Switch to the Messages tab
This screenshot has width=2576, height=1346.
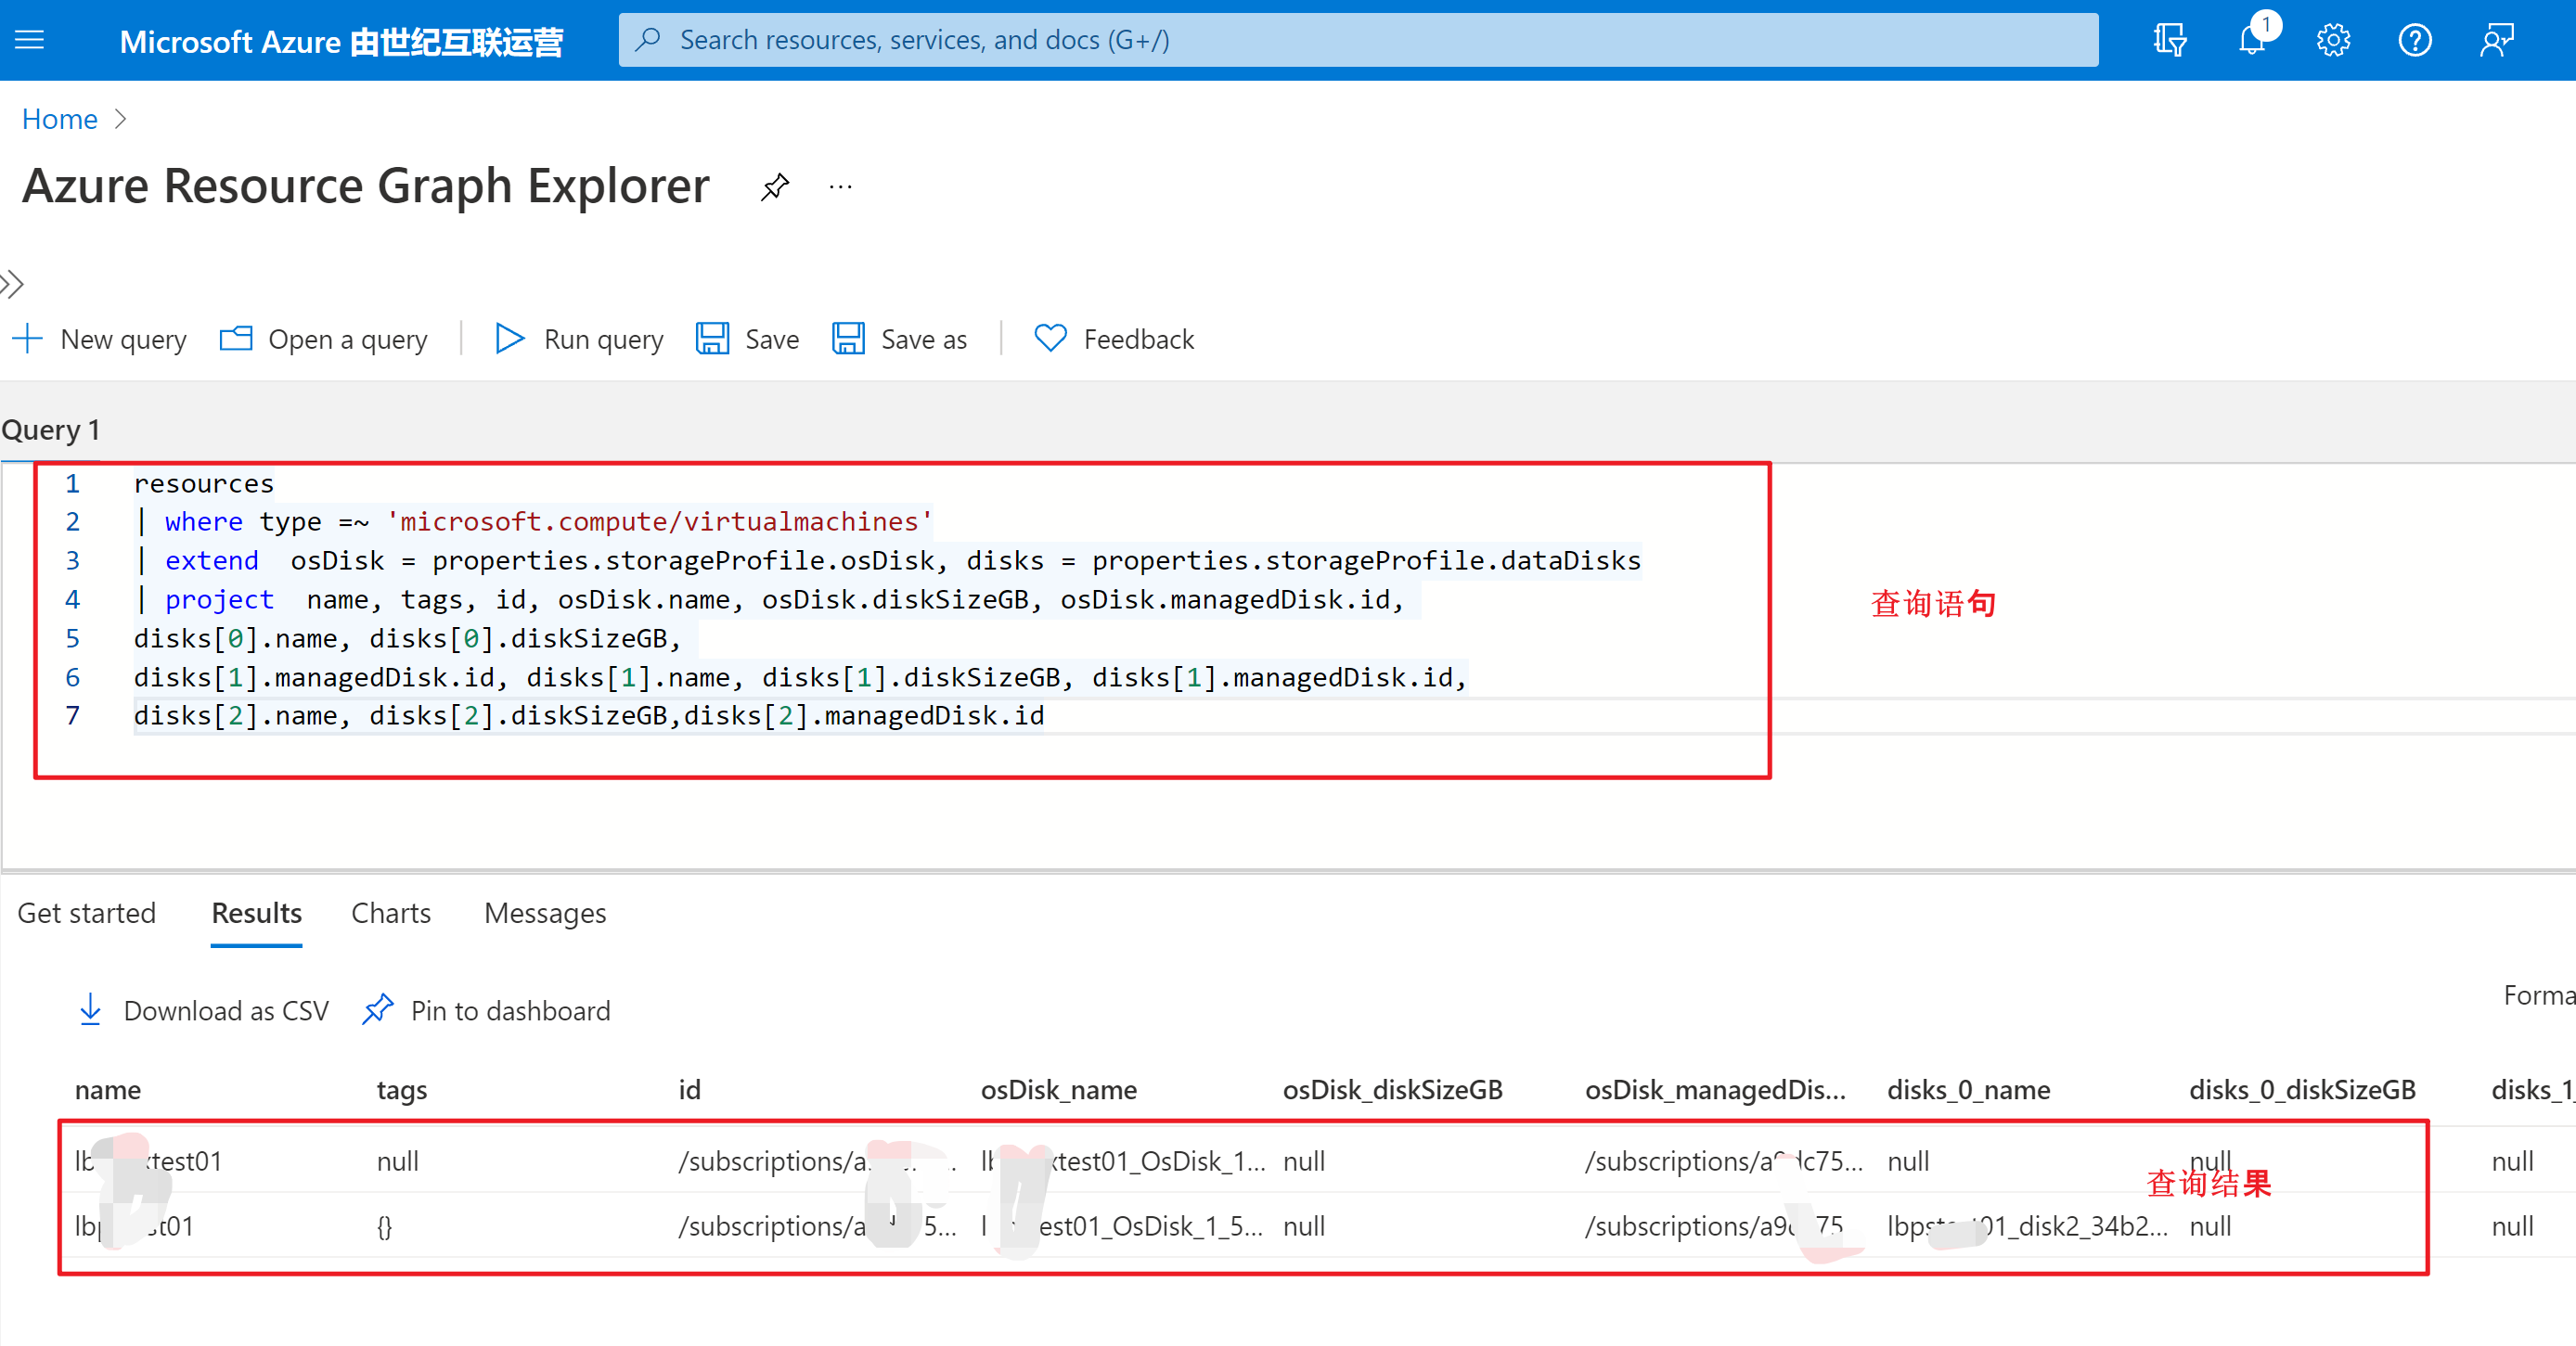tap(545, 913)
